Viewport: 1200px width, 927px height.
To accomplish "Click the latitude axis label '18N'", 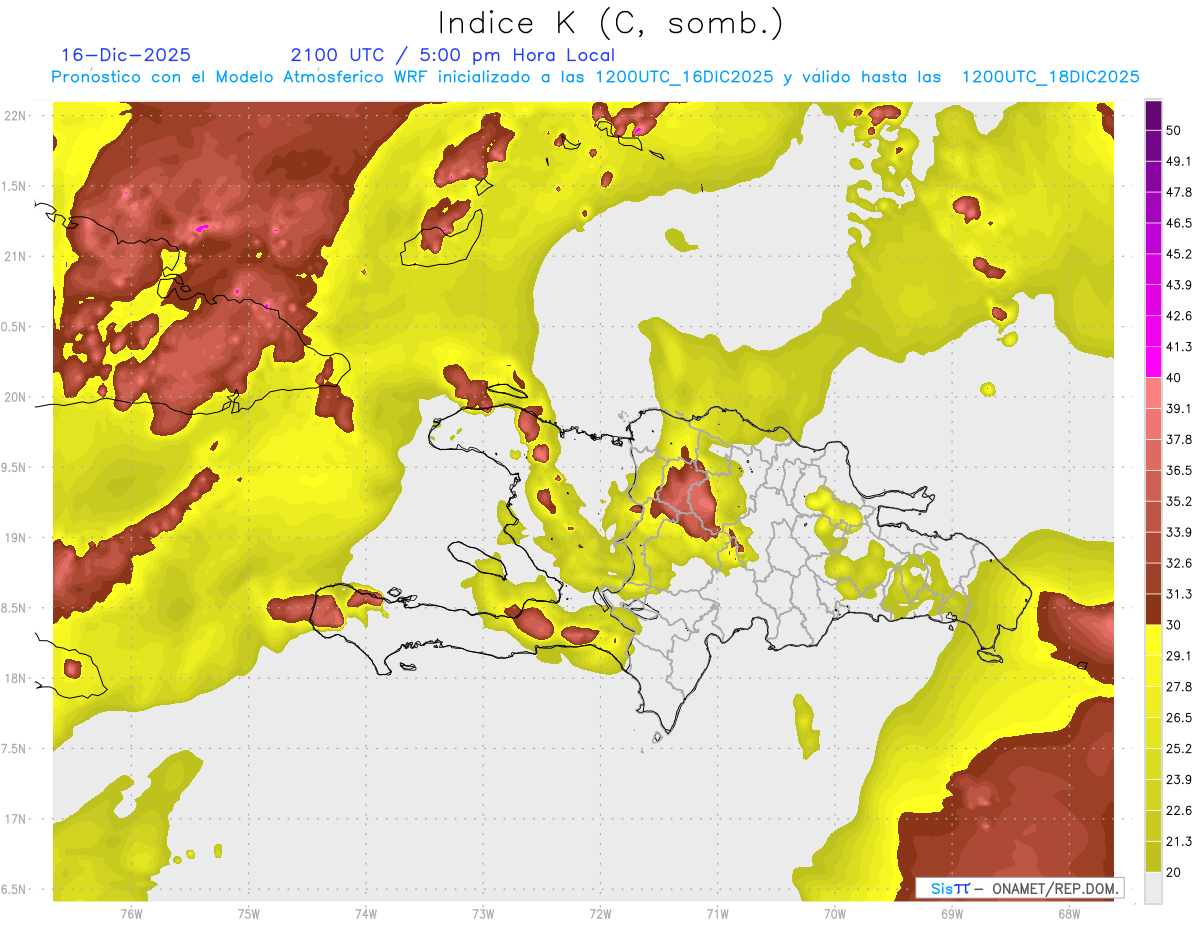I will pos(15,678).
